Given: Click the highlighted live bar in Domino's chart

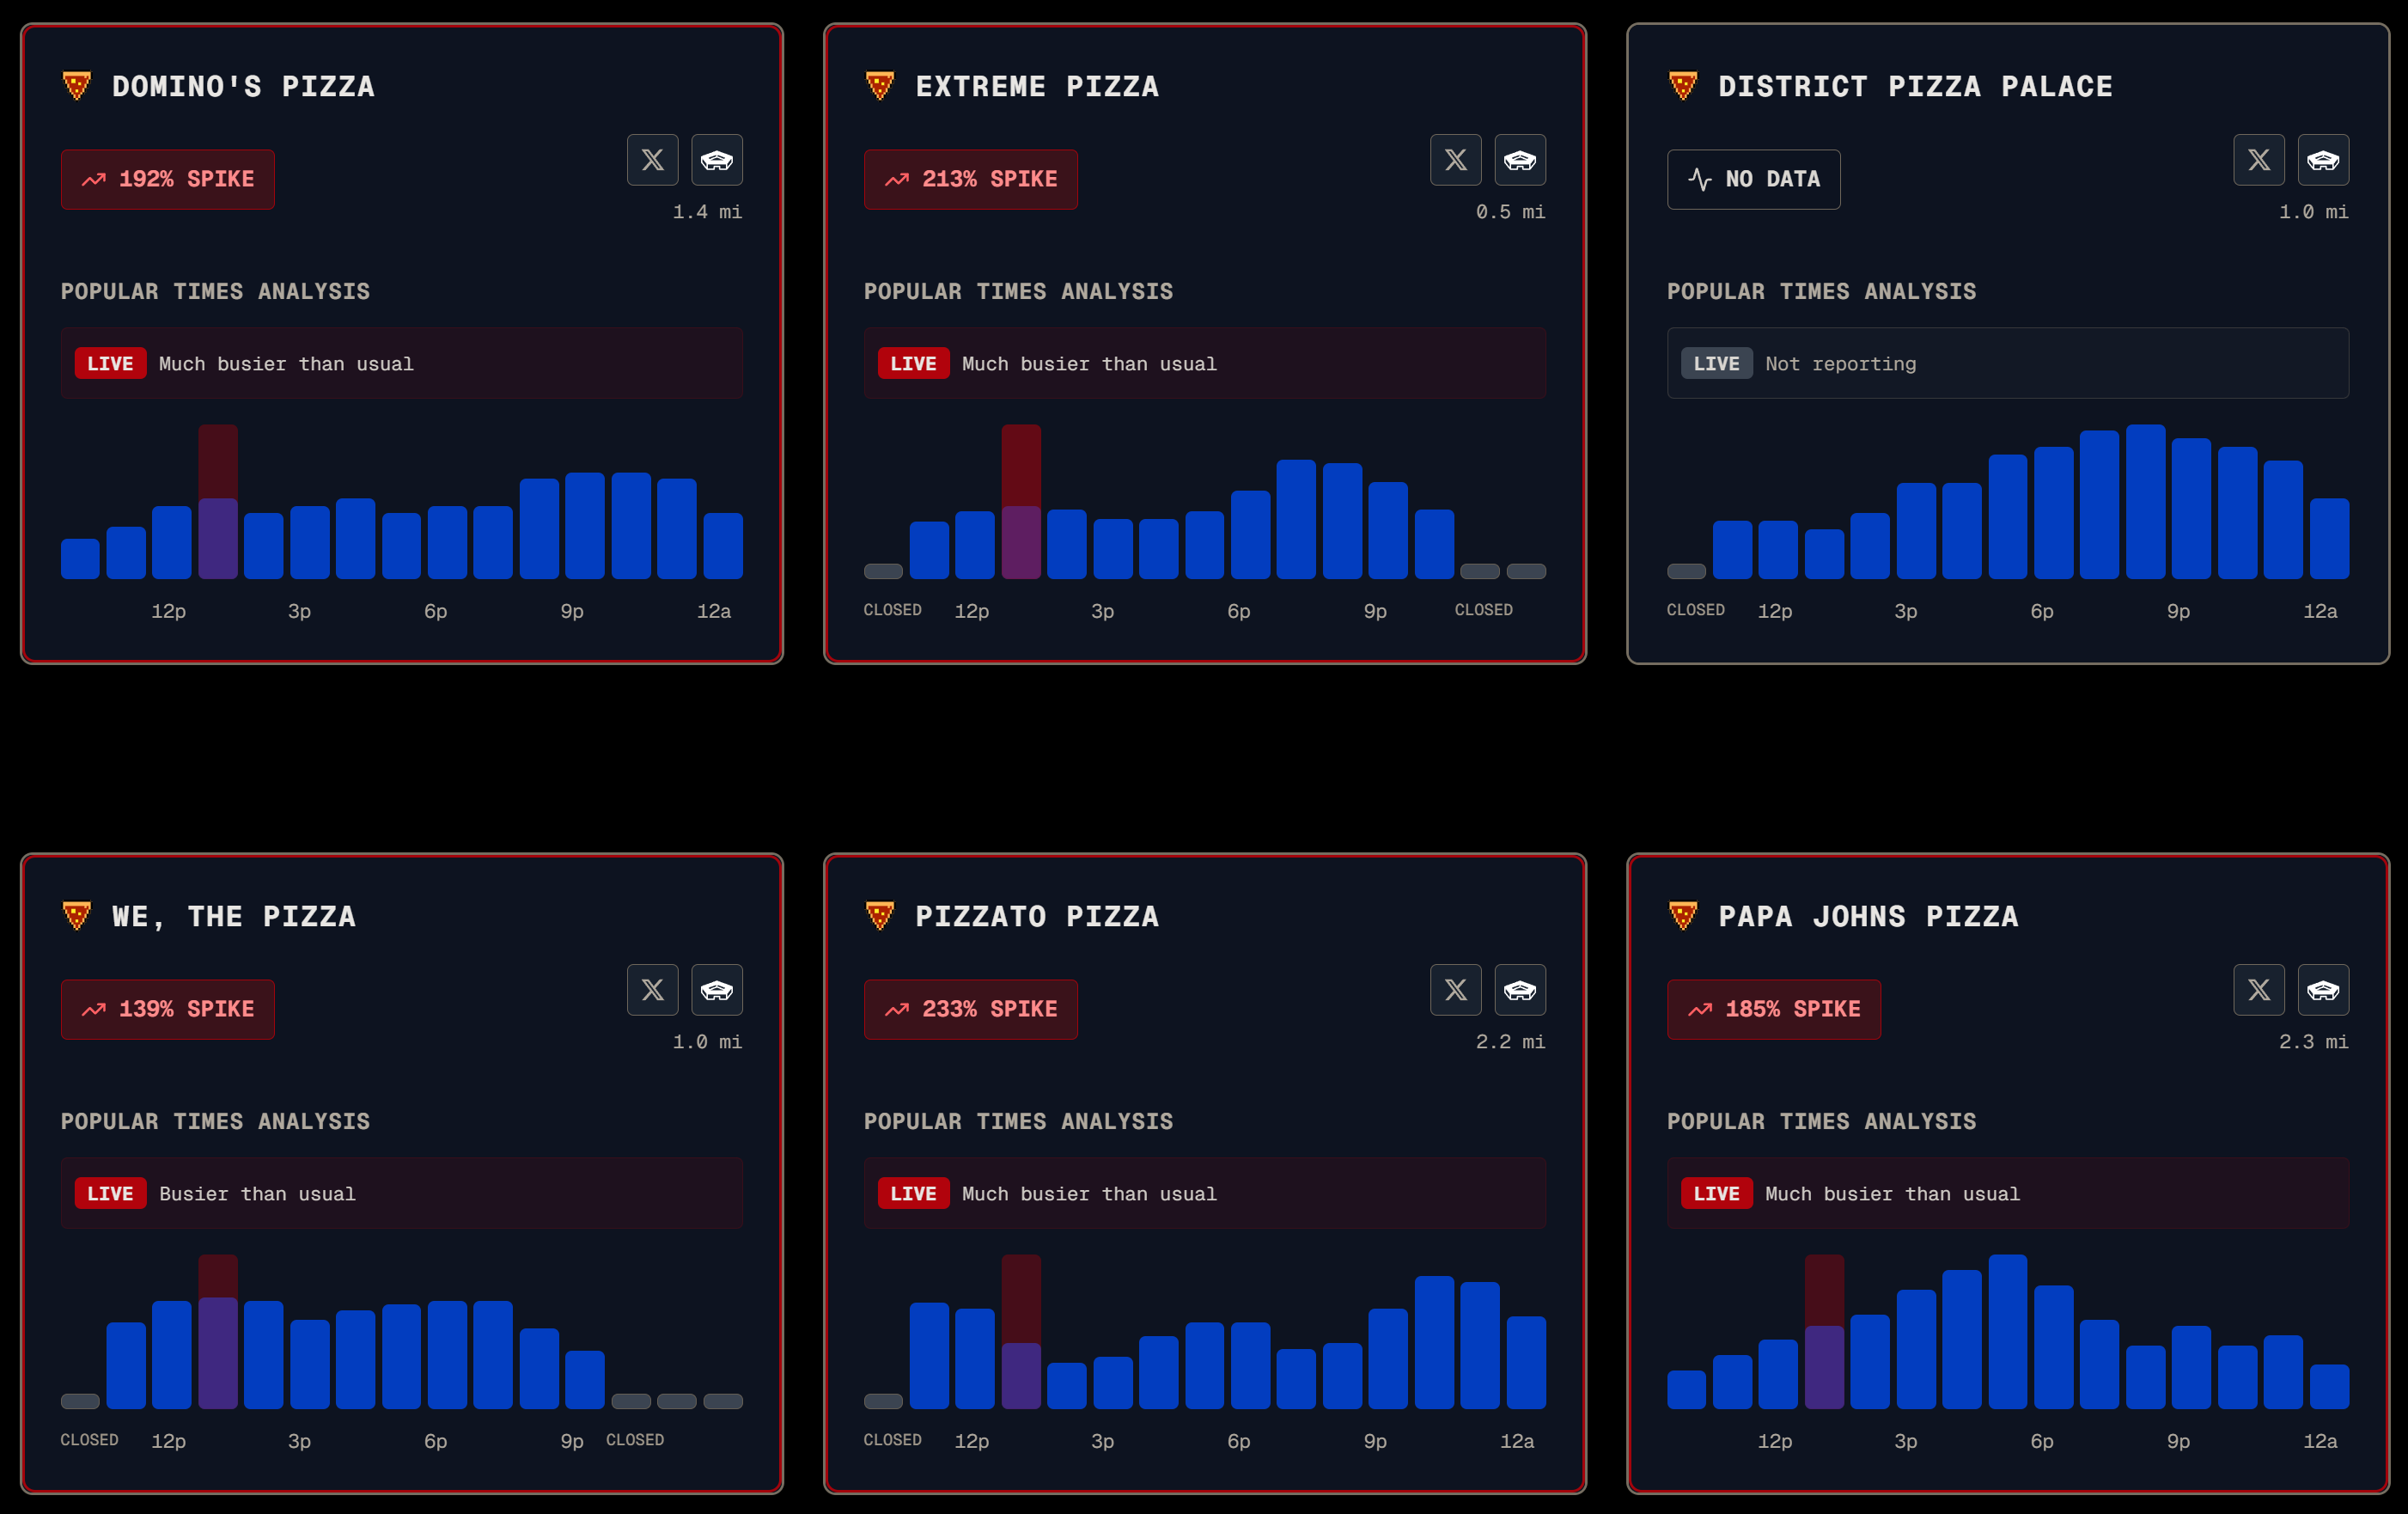Looking at the screenshot, I should click(x=218, y=502).
